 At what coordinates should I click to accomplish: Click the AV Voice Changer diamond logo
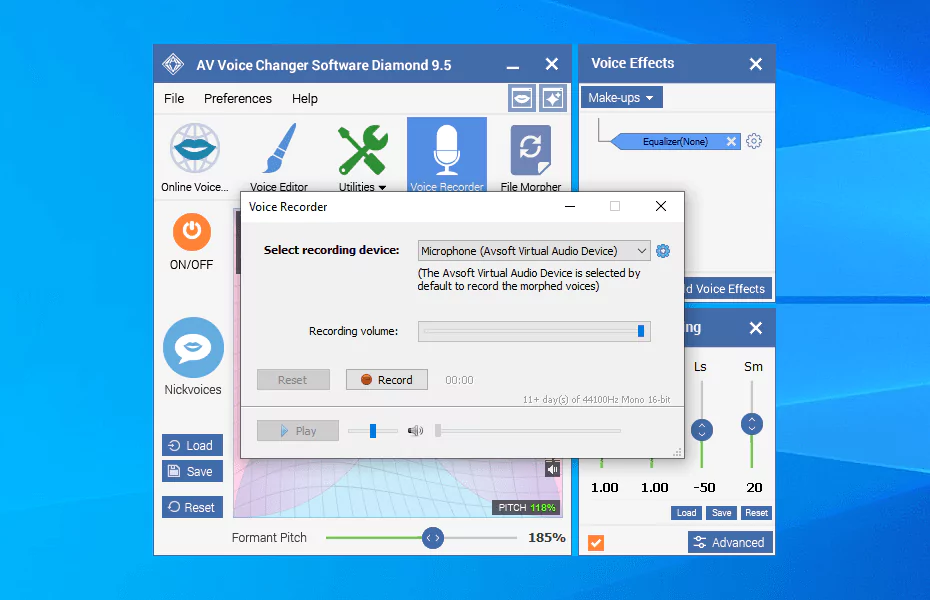click(x=173, y=64)
